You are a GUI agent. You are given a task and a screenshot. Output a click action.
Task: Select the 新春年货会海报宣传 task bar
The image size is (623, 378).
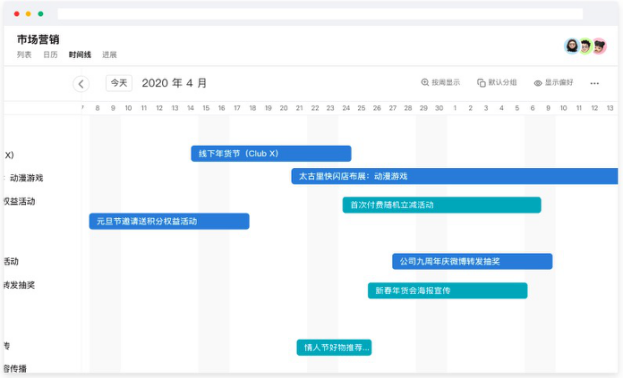click(x=448, y=290)
